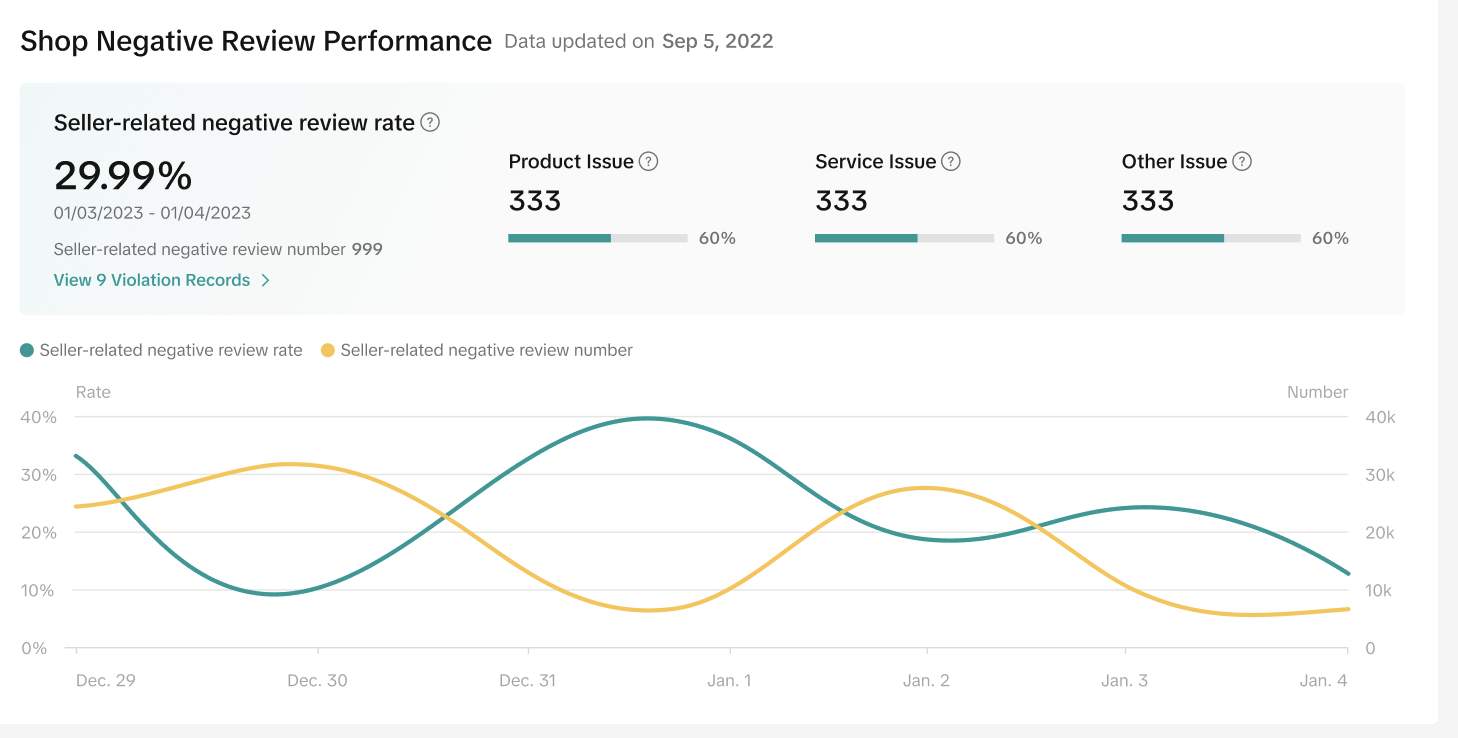Select the Jan. 1 date on the chart axis
1458x738 pixels.
(x=729, y=681)
